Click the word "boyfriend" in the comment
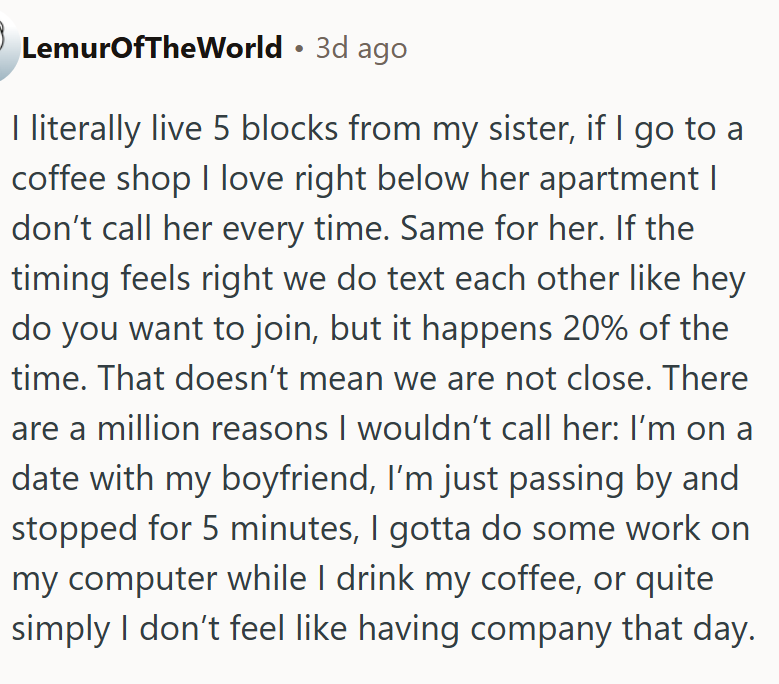The image size is (779, 684). pyautogui.click(x=298, y=479)
